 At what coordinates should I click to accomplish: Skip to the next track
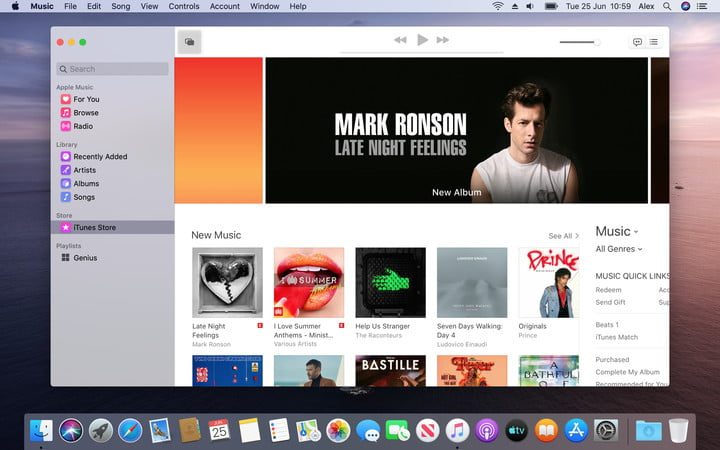(x=442, y=40)
